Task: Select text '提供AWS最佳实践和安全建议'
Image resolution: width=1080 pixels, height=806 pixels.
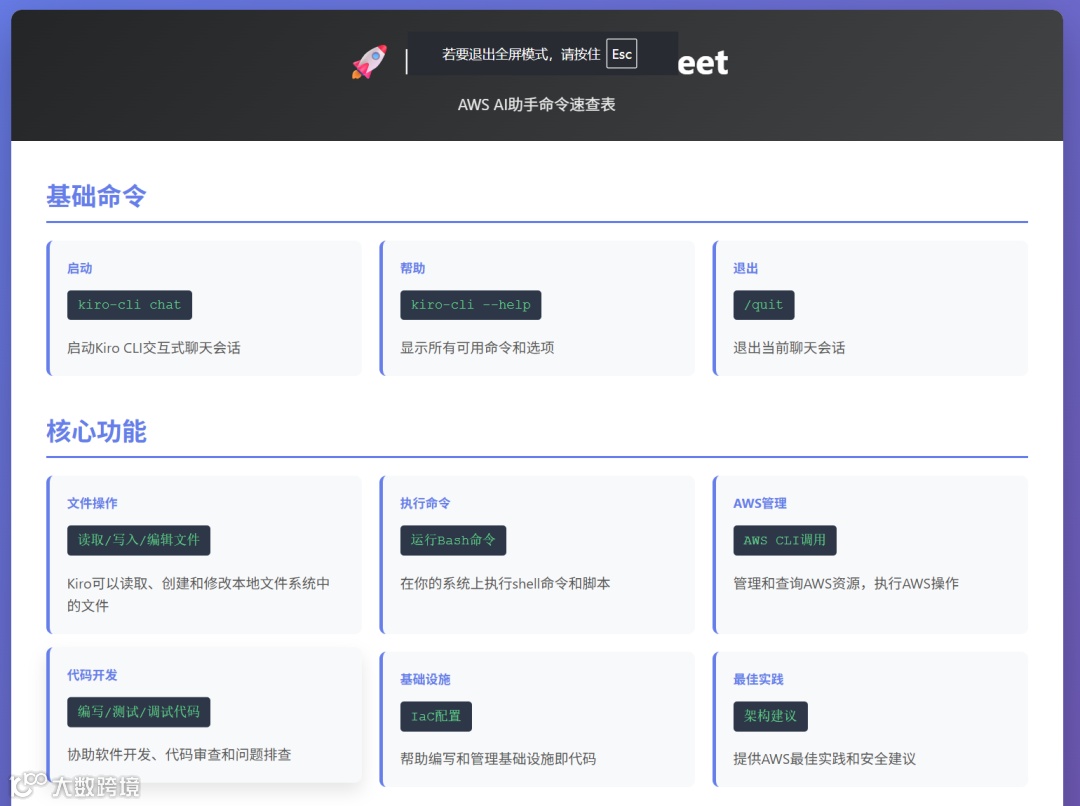Action: pyautogui.click(x=824, y=759)
